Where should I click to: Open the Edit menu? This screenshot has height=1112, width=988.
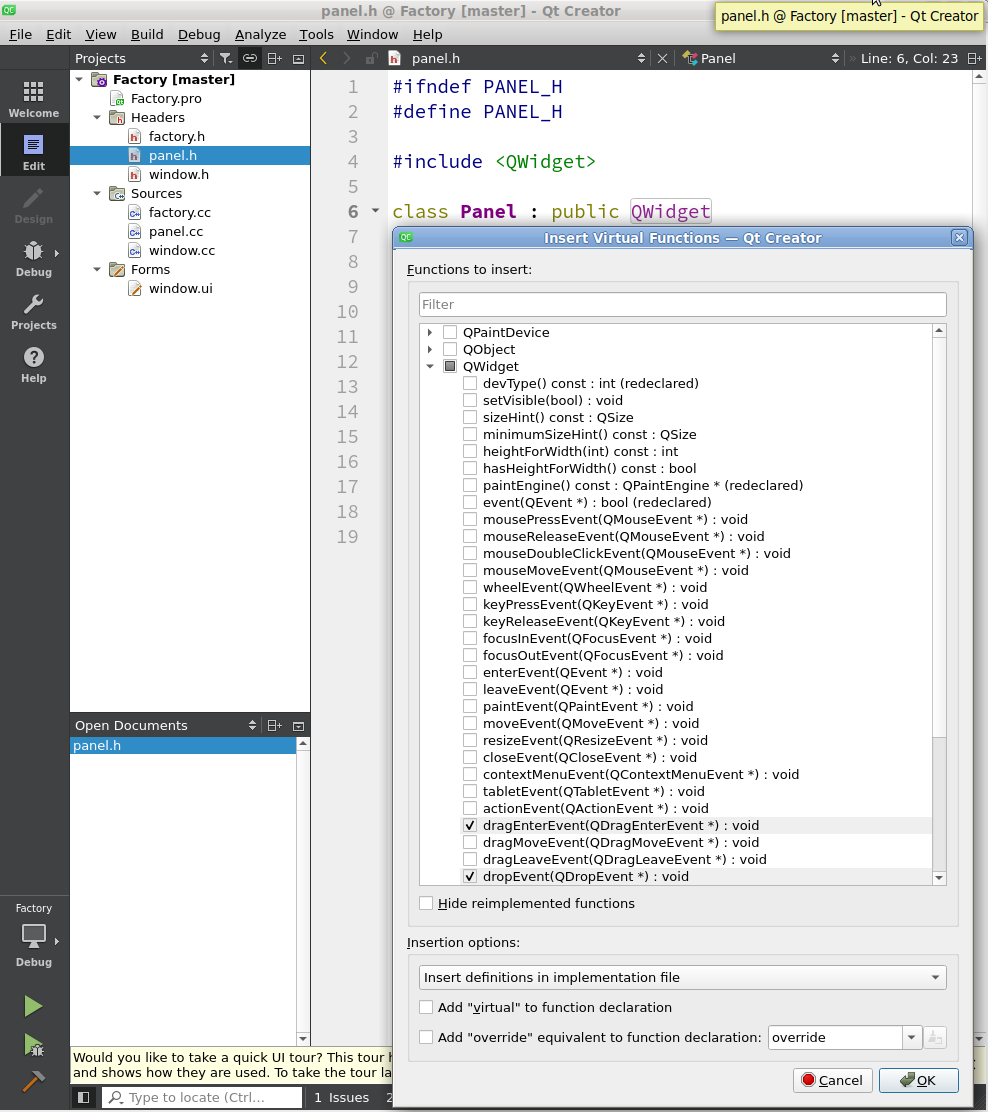pyautogui.click(x=58, y=34)
